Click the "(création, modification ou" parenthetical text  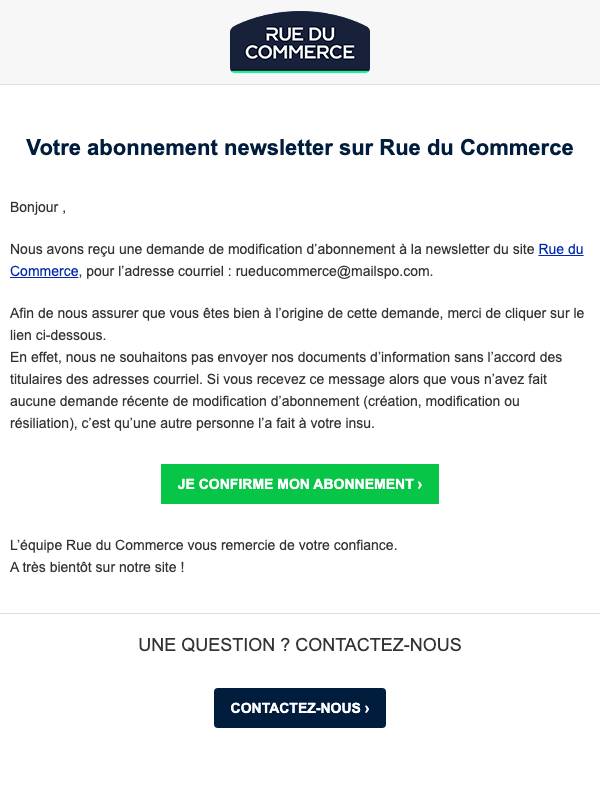coord(441,402)
